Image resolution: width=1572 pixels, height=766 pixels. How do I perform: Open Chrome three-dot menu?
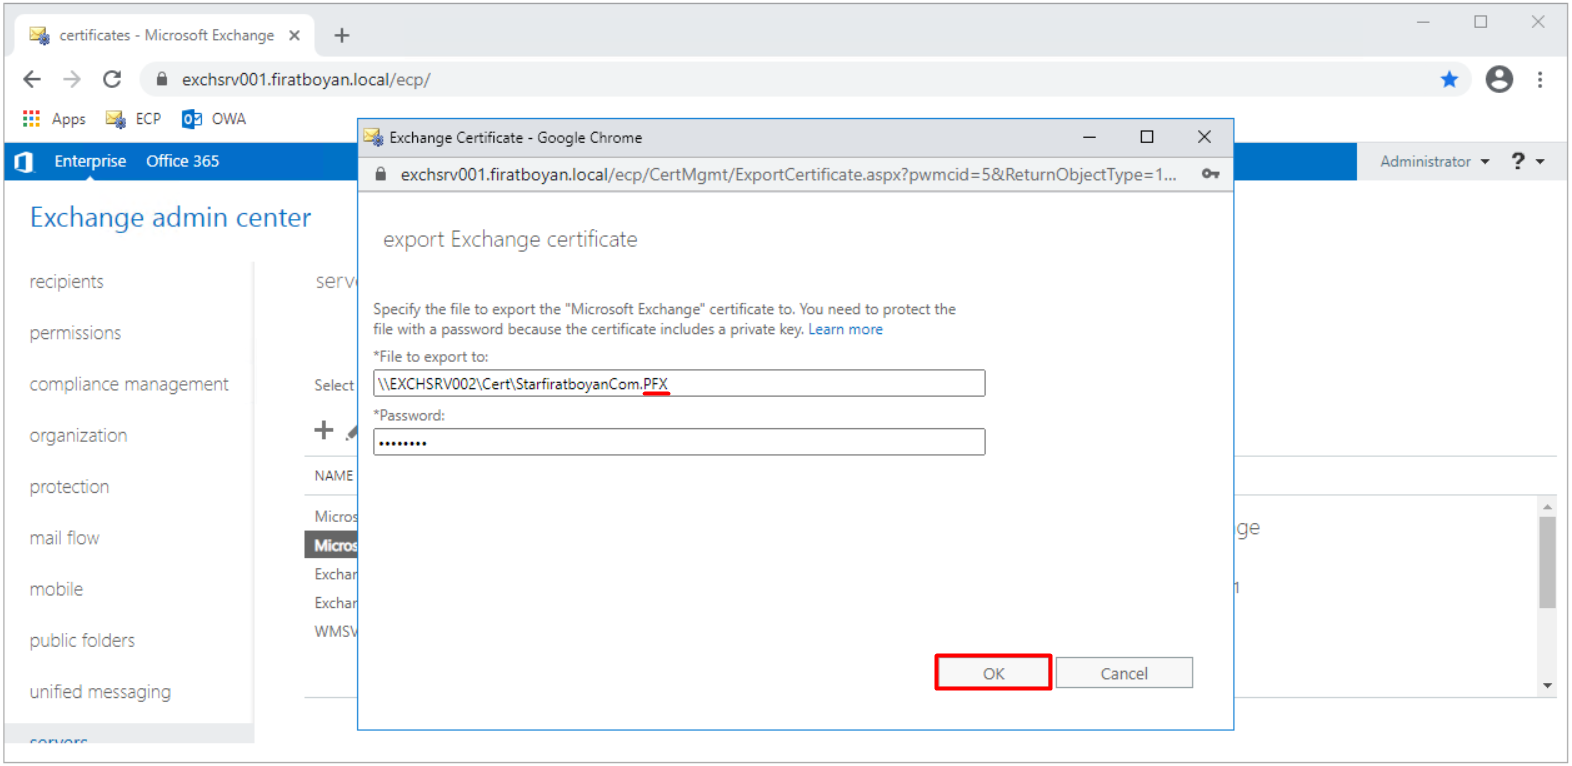(1540, 79)
